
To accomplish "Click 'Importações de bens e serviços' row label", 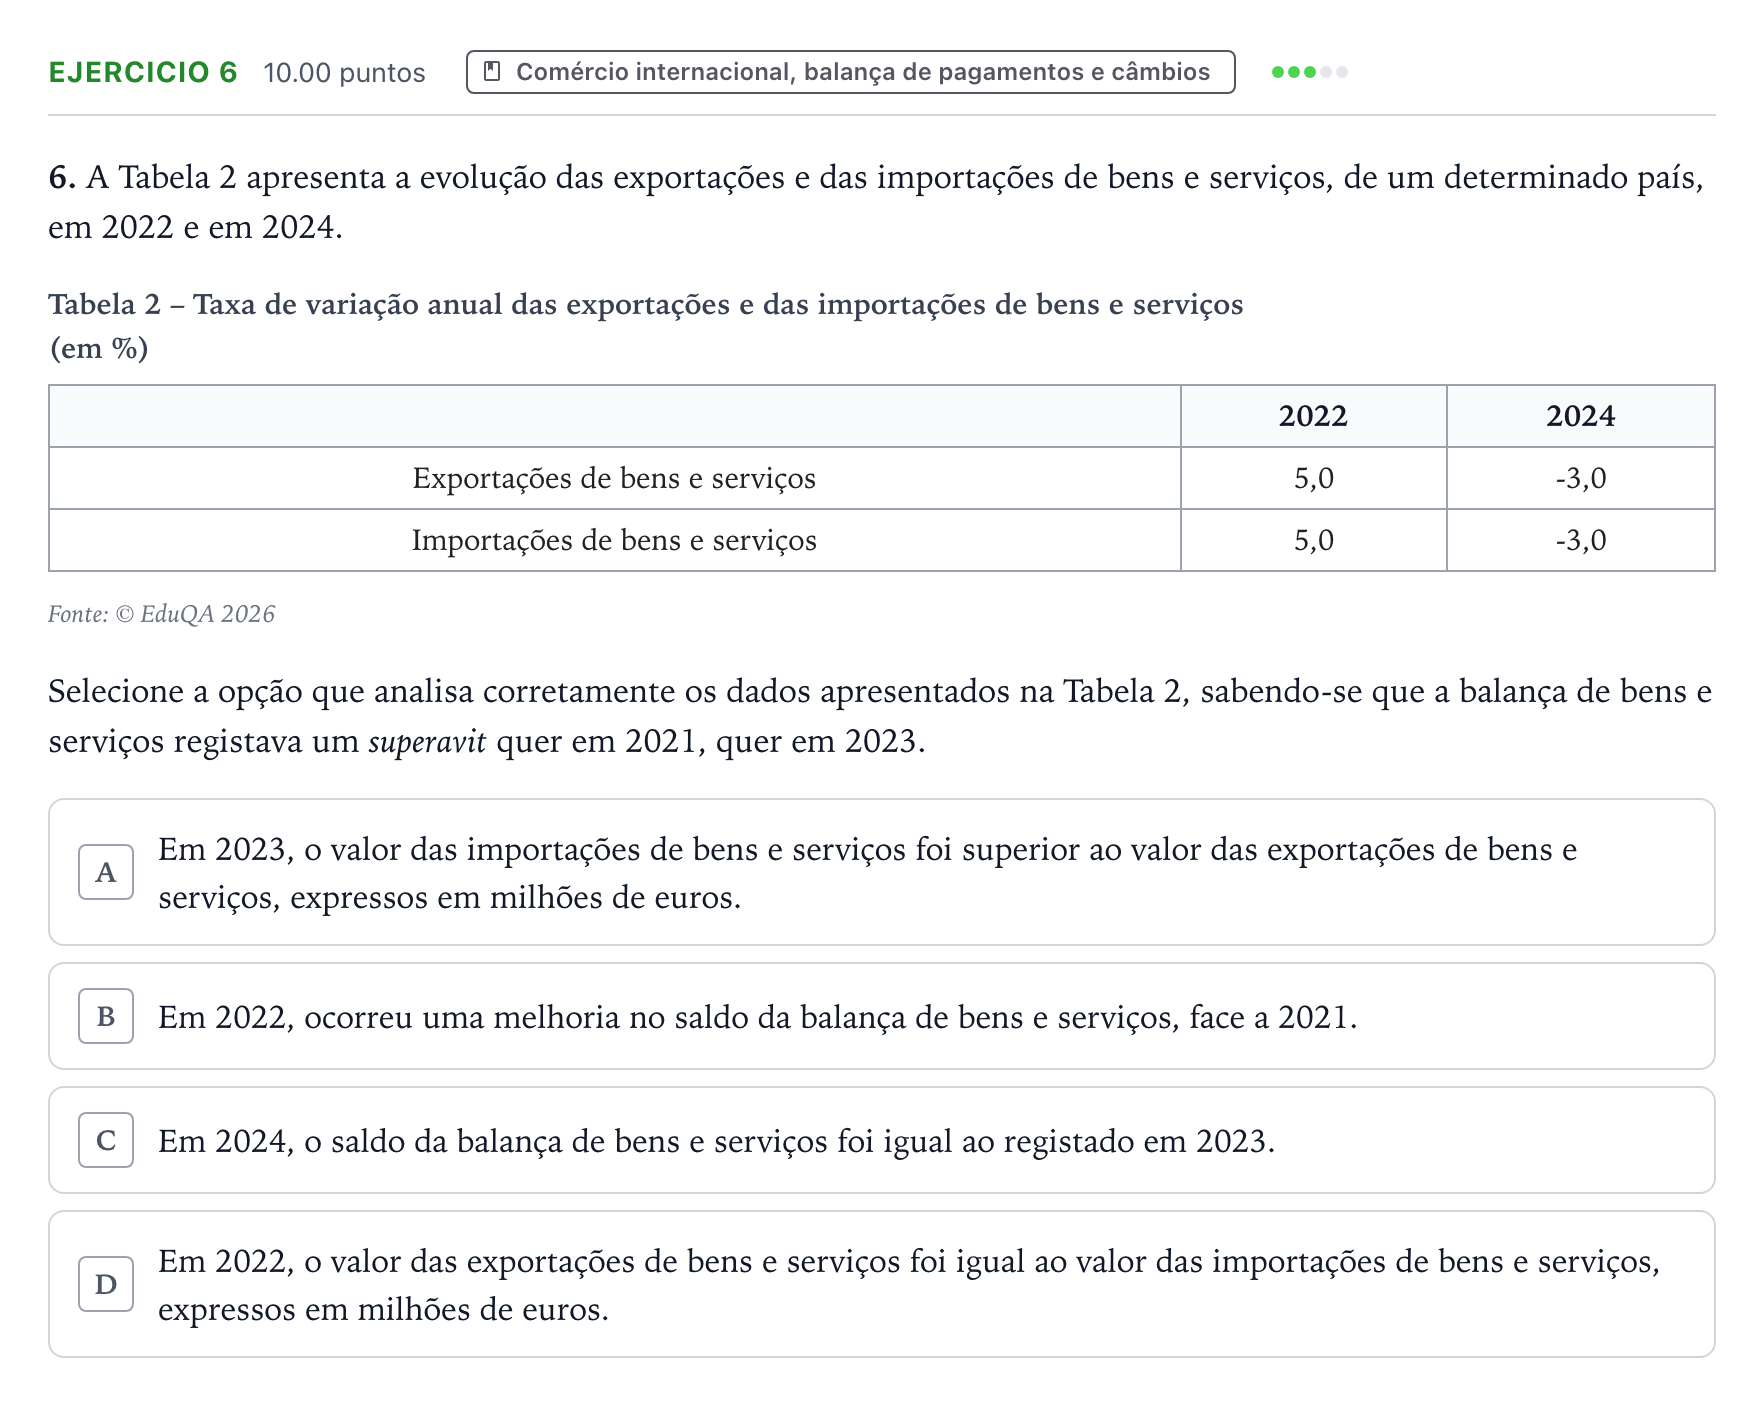I will pos(614,540).
